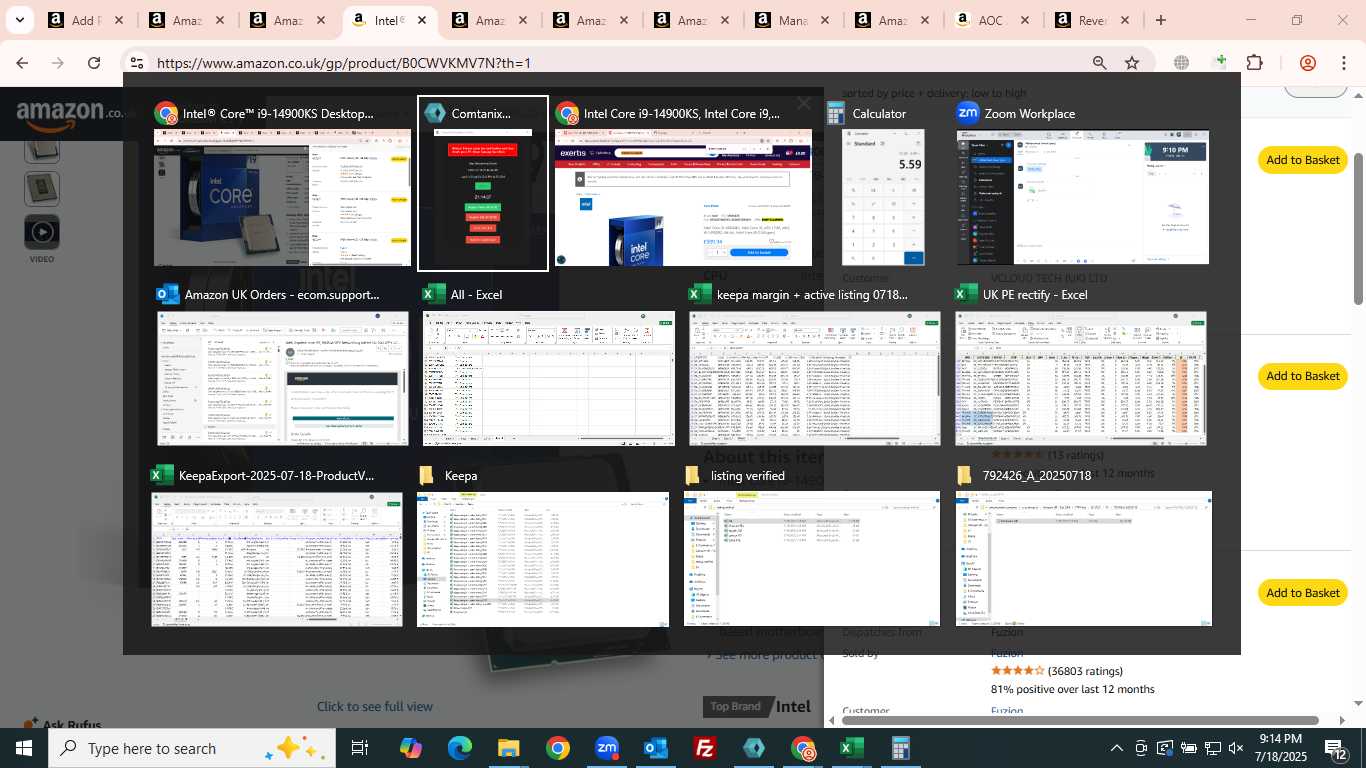Image resolution: width=1366 pixels, height=768 pixels.
Task: Click the battery power tray icon
Action: pos(1188,748)
